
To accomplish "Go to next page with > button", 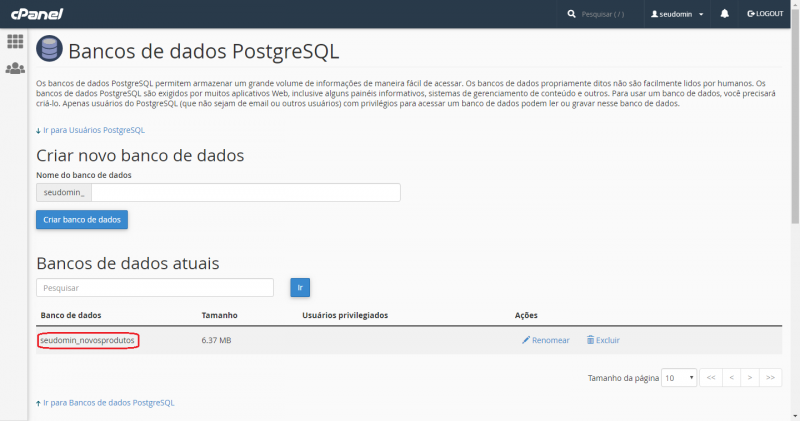I will pyautogui.click(x=750, y=378).
